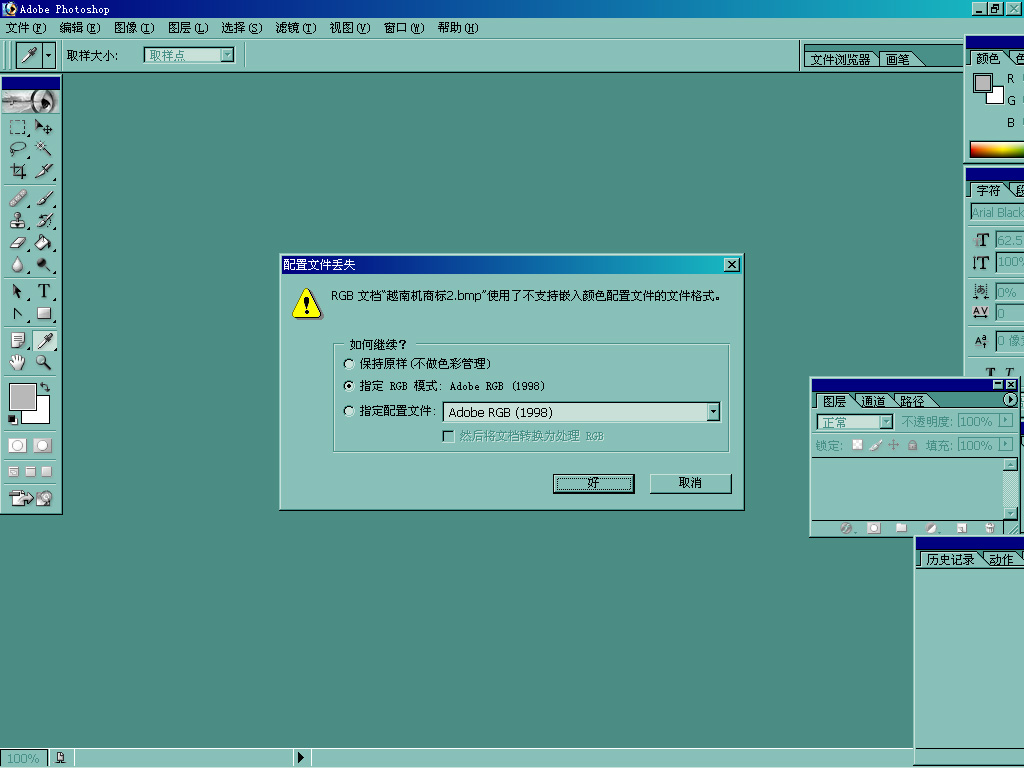Select the Type tool
Image resolution: width=1024 pixels, height=768 pixels.
44,291
